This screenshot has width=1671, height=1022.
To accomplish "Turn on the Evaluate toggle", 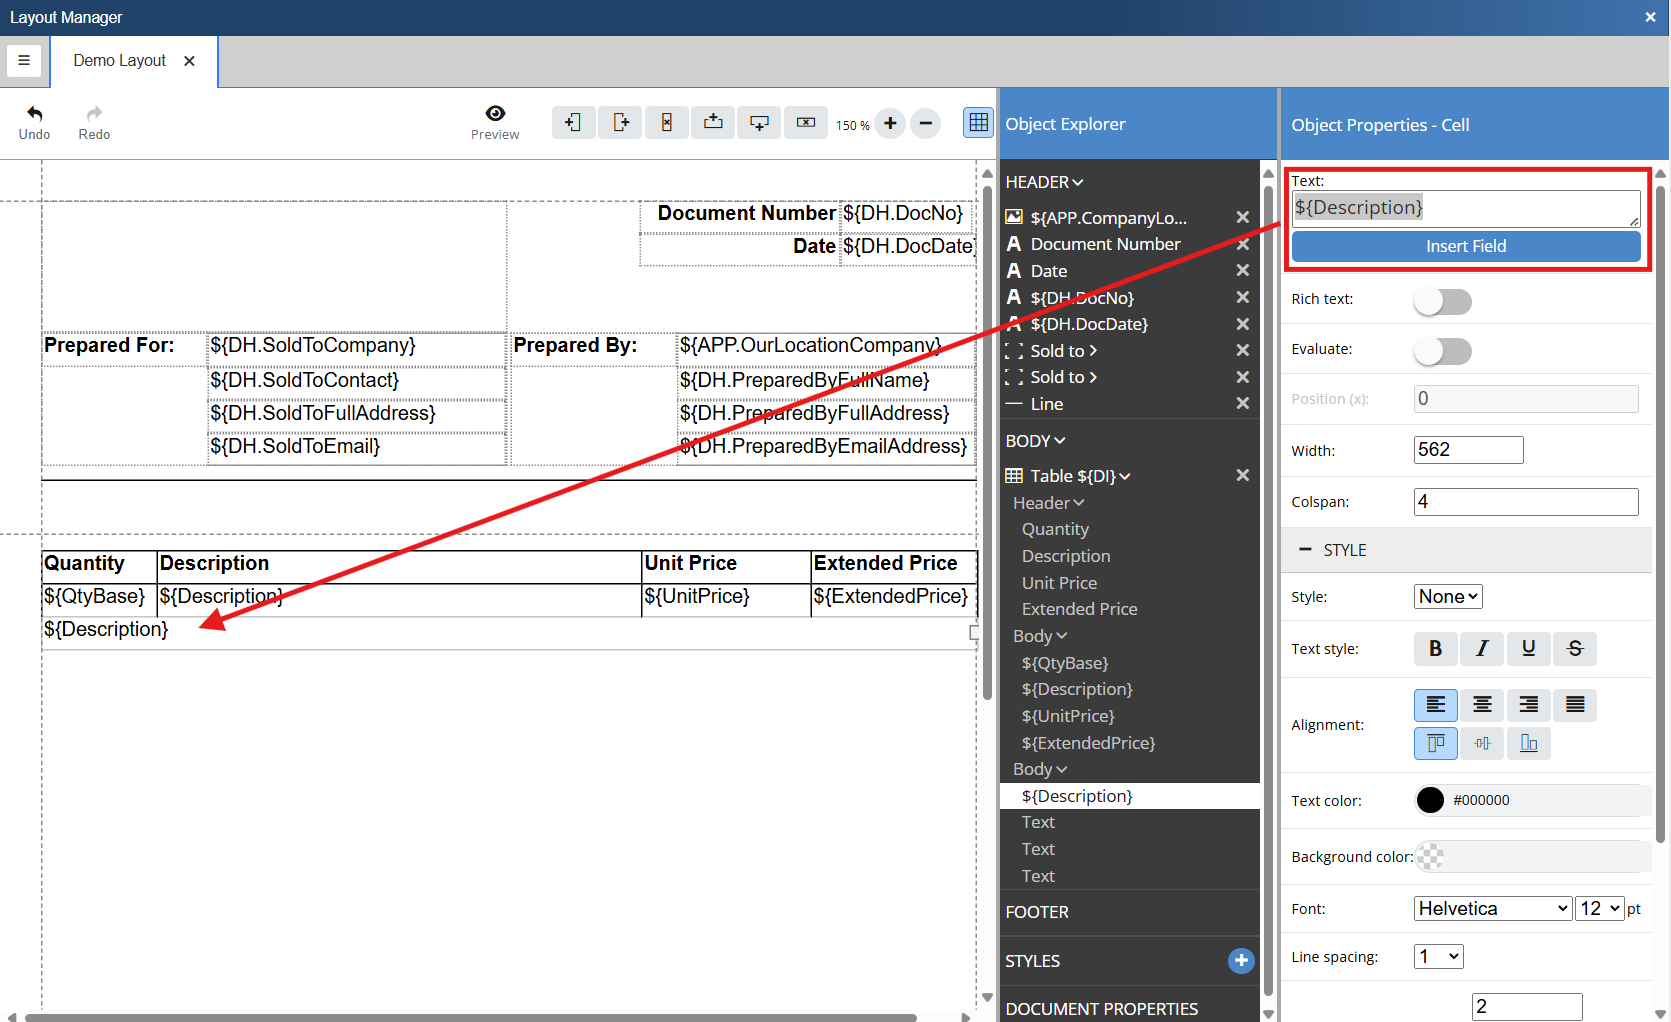I will [x=1442, y=351].
